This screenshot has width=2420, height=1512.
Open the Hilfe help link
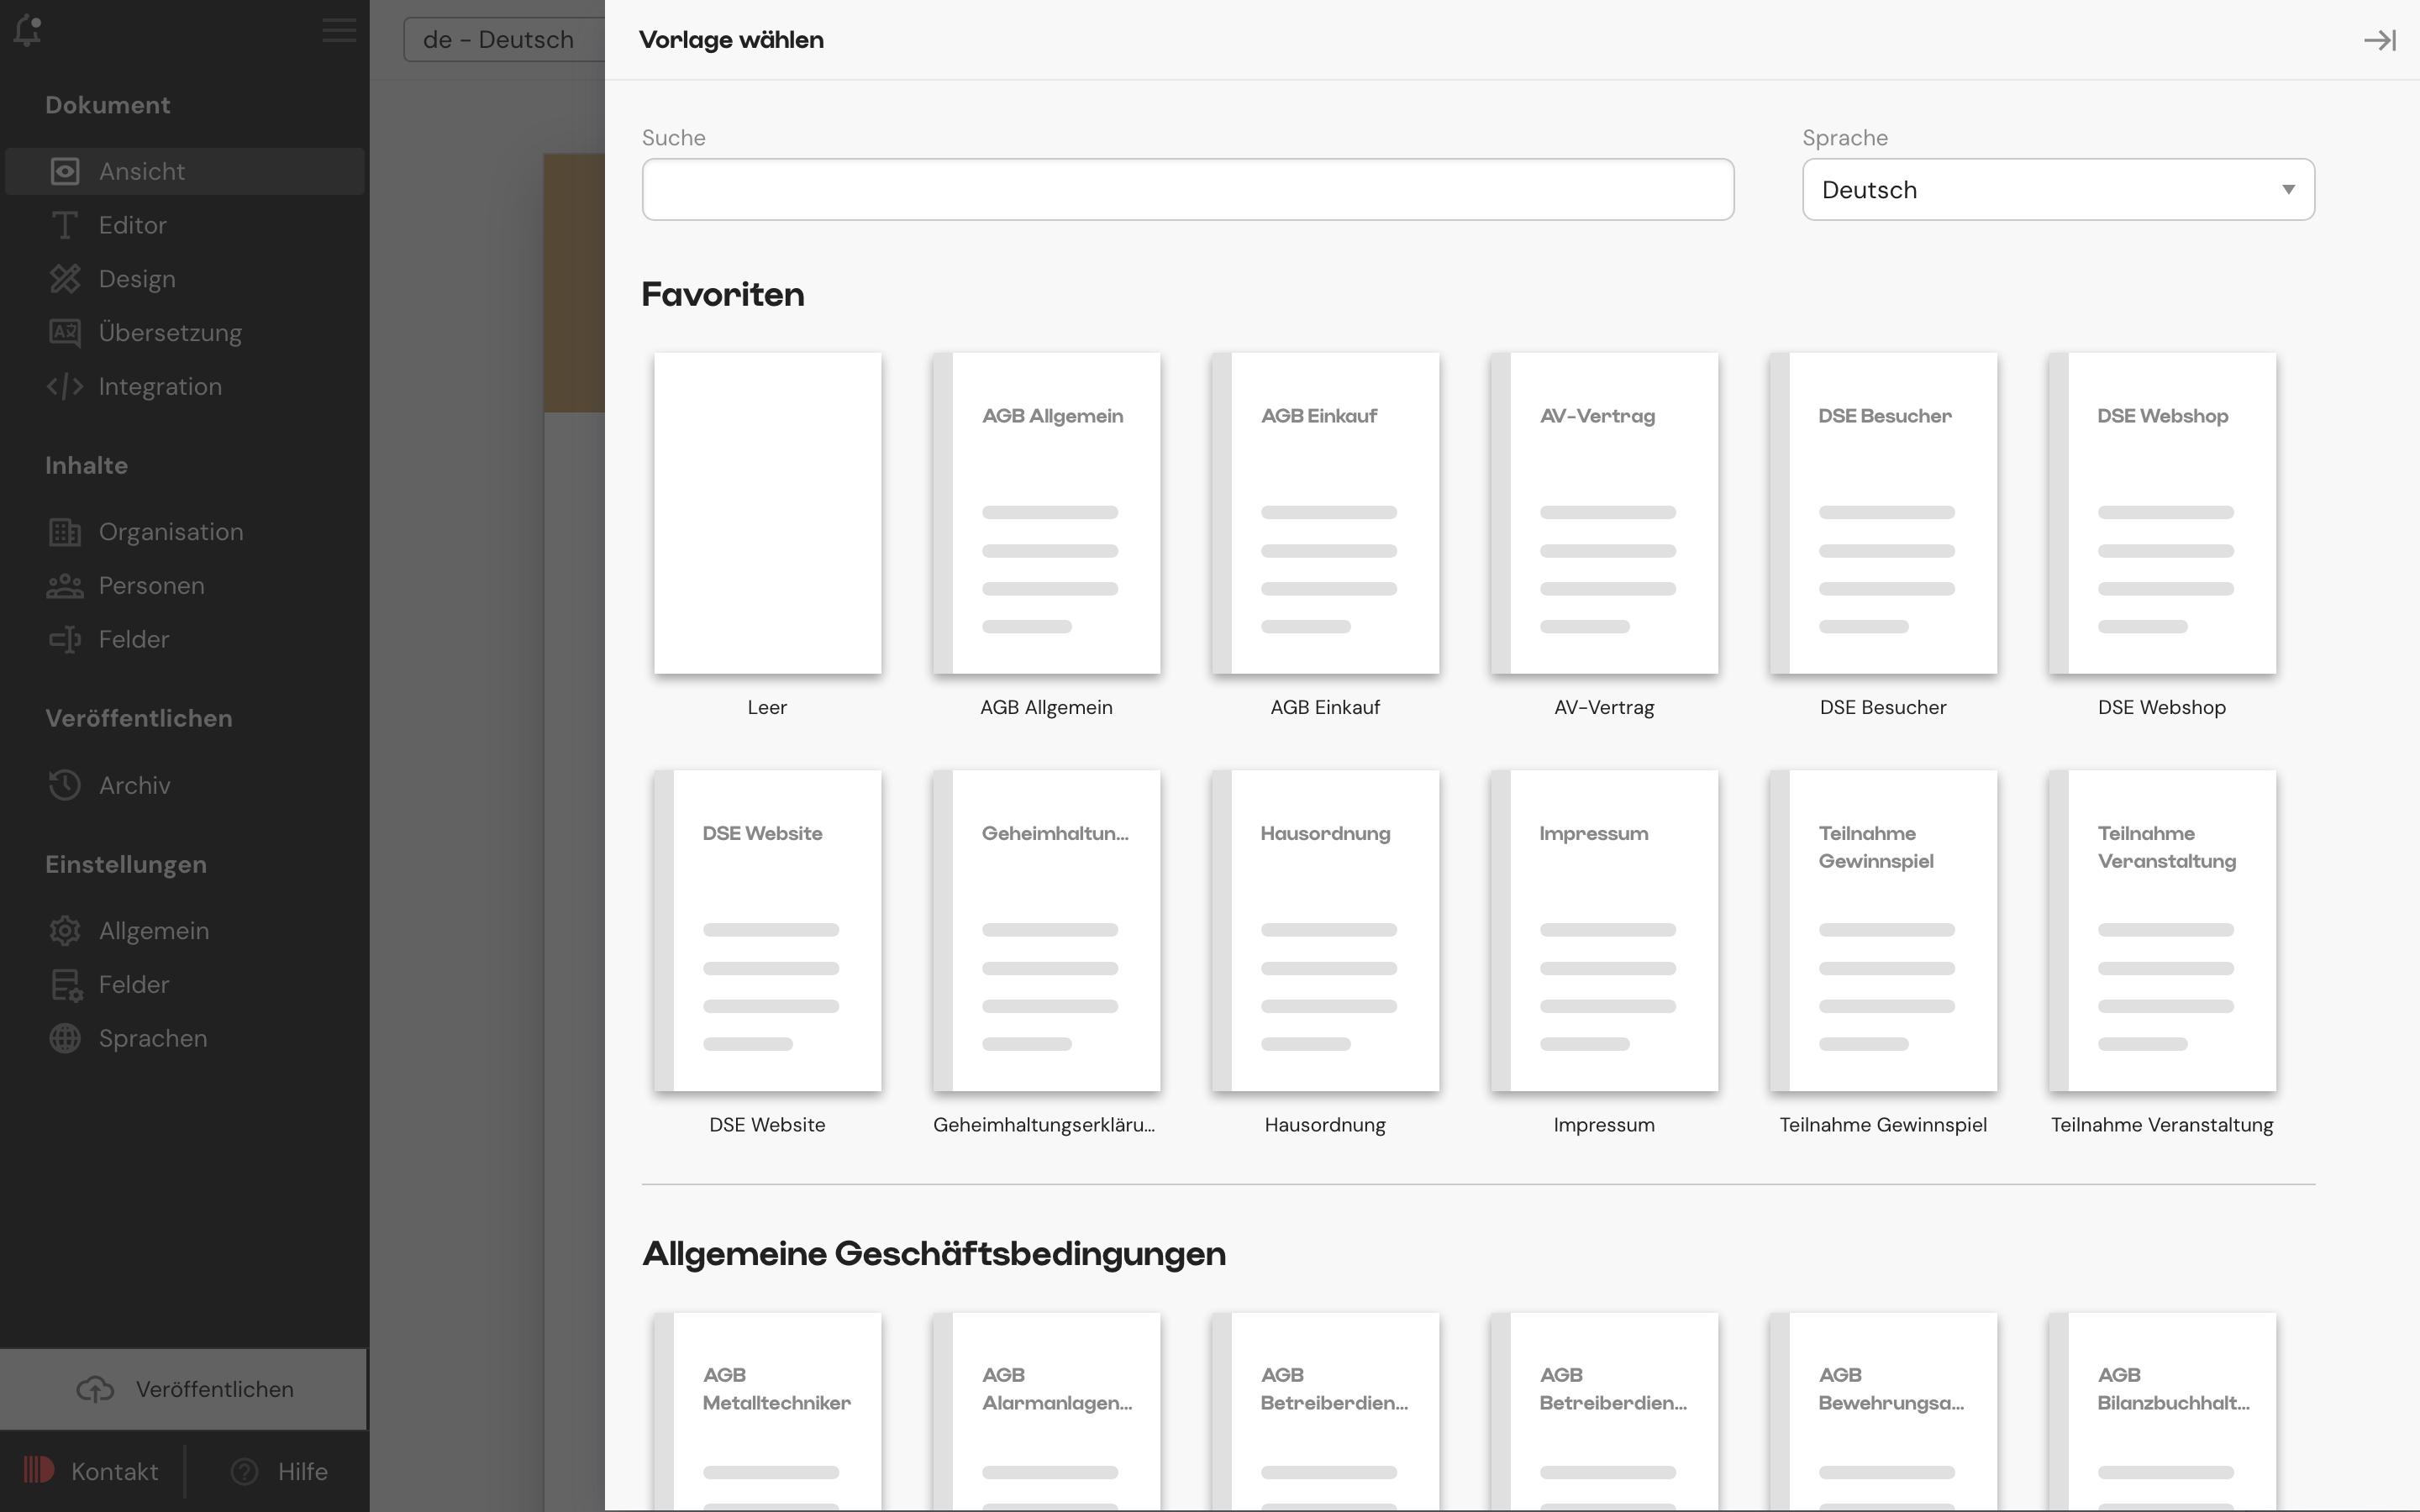pyautogui.click(x=278, y=1470)
